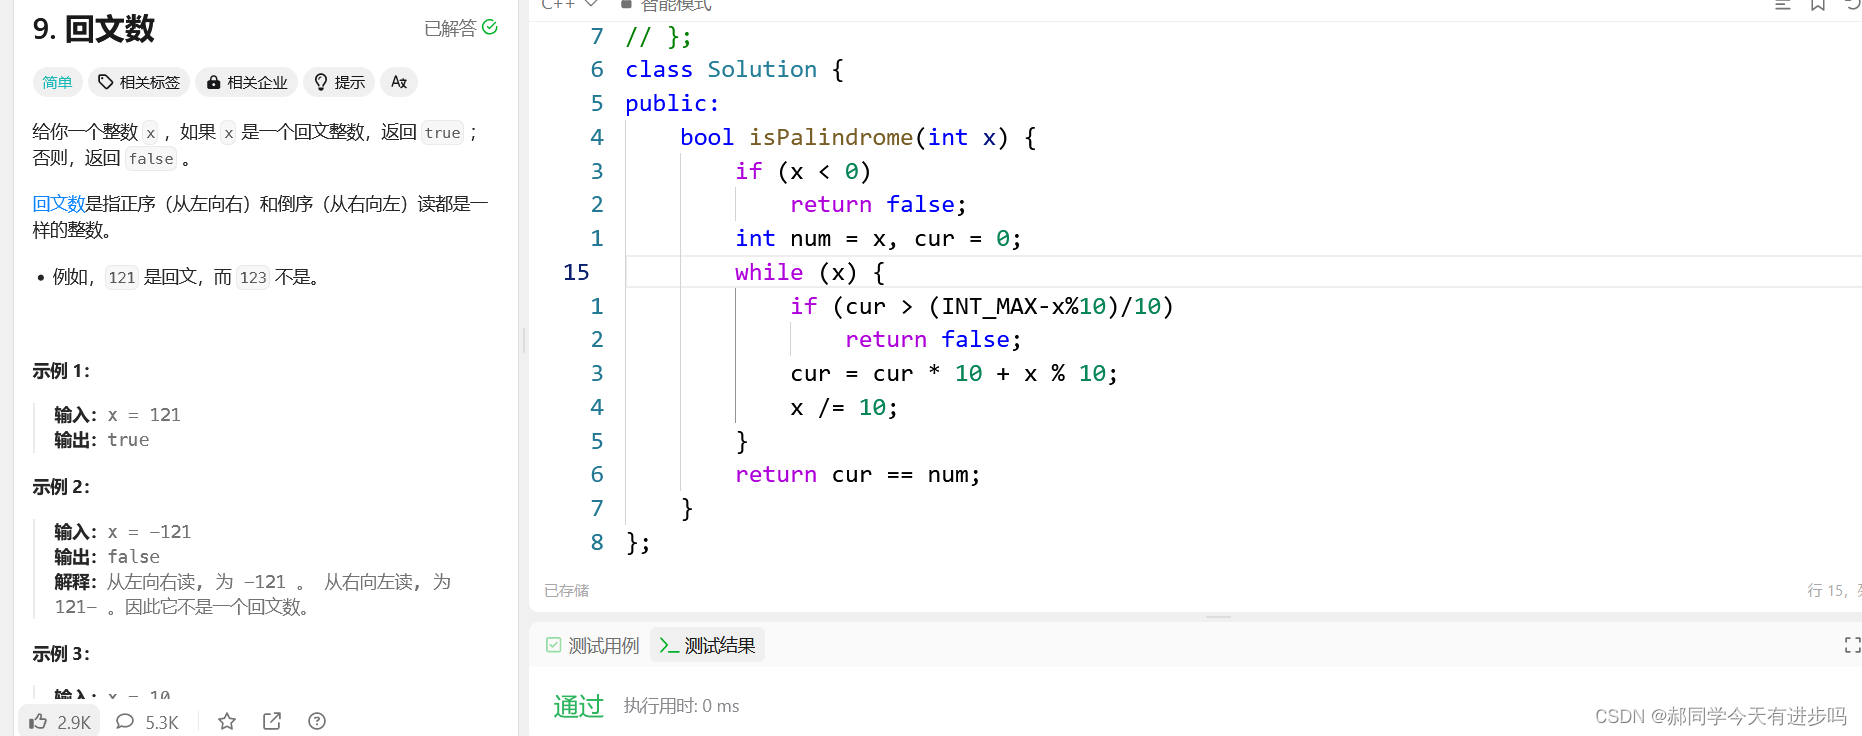
Task: Click the 示例 3: heading
Action: click(x=61, y=654)
